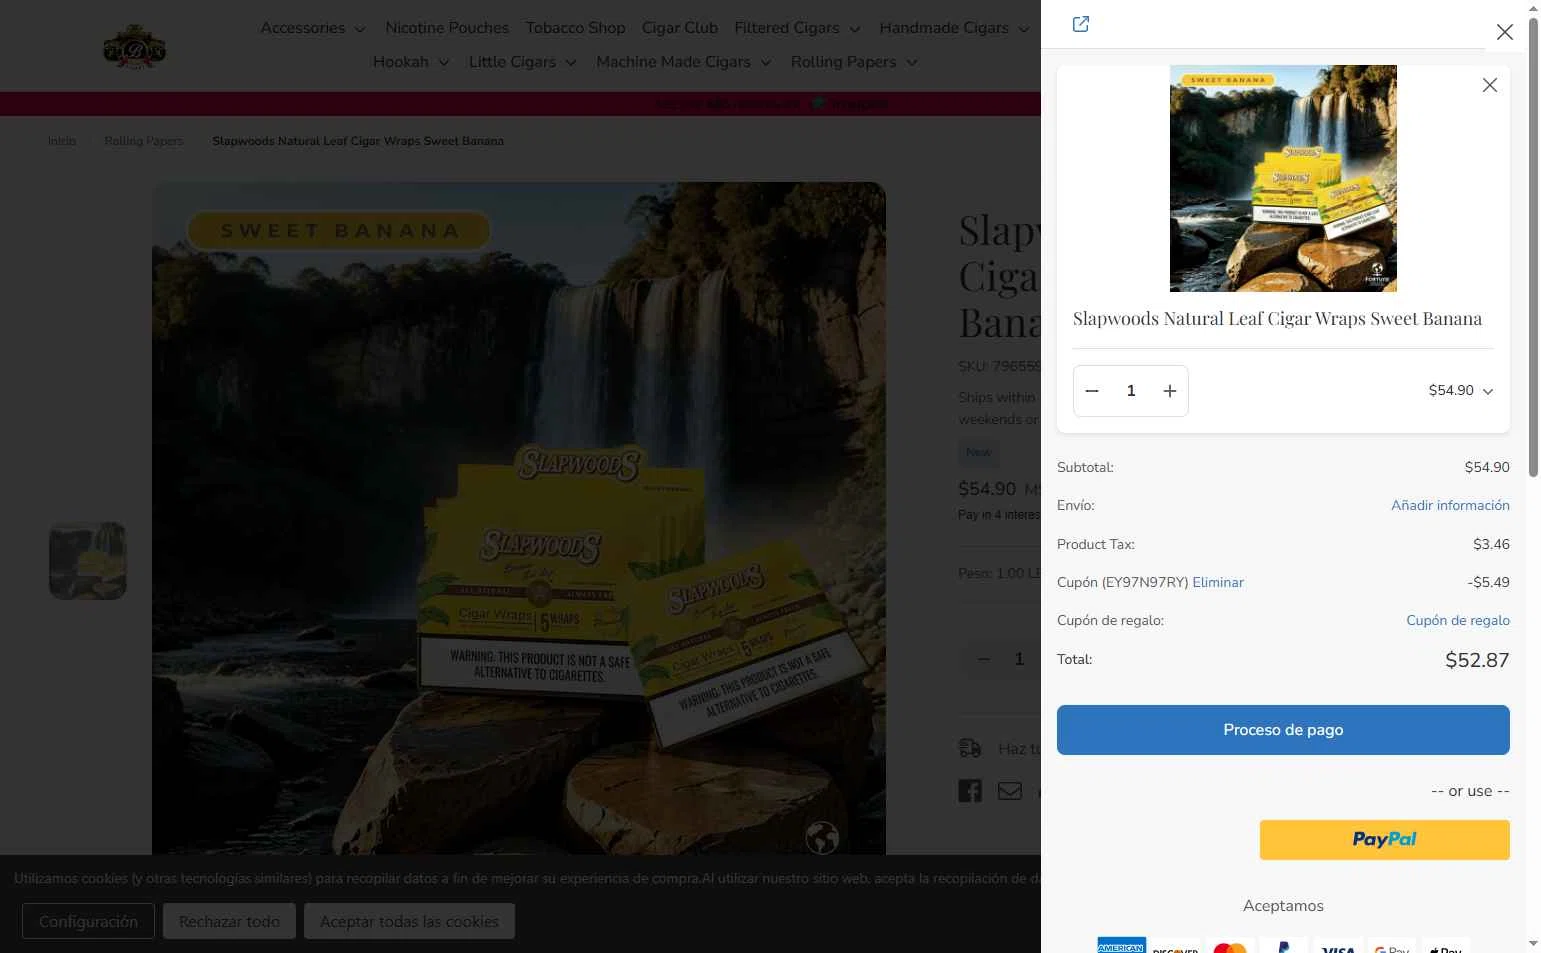The width and height of the screenshot is (1541, 953).
Task: Decrease product page quantity minus
Action: pyautogui.click(x=984, y=659)
